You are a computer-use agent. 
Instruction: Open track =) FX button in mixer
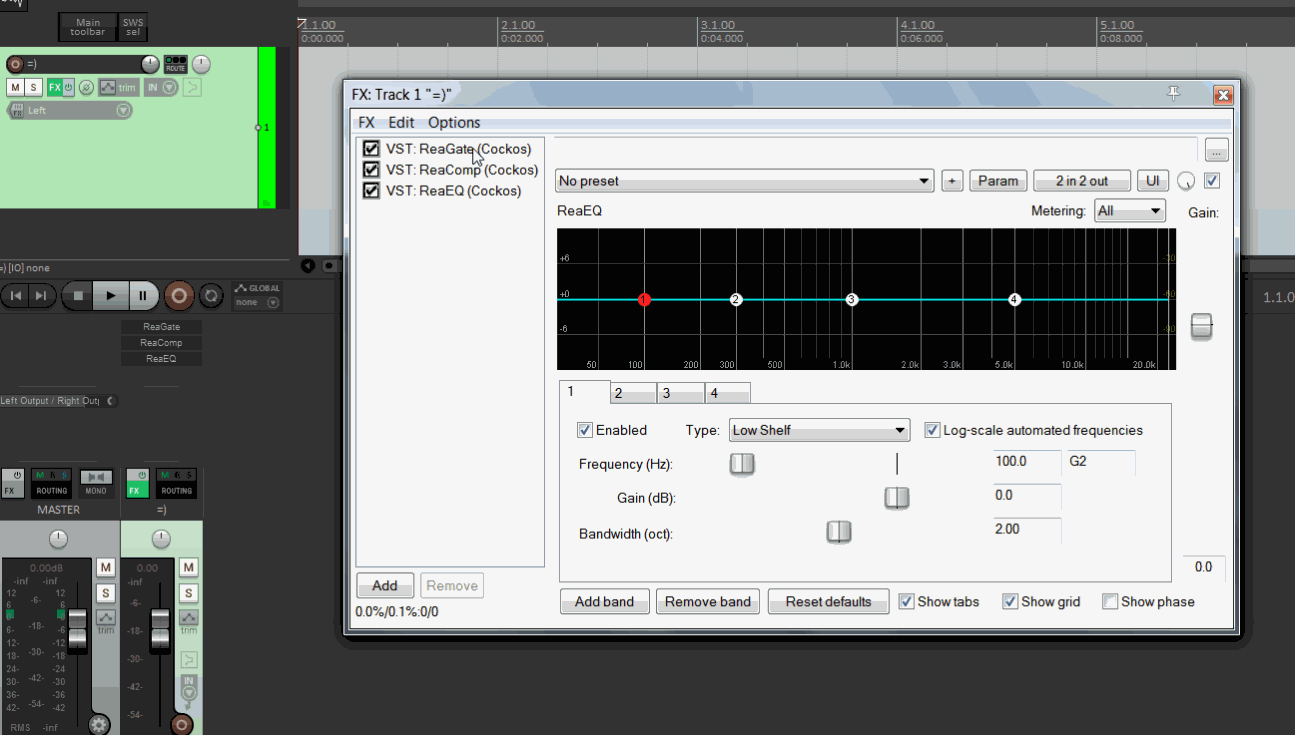[x=137, y=484]
